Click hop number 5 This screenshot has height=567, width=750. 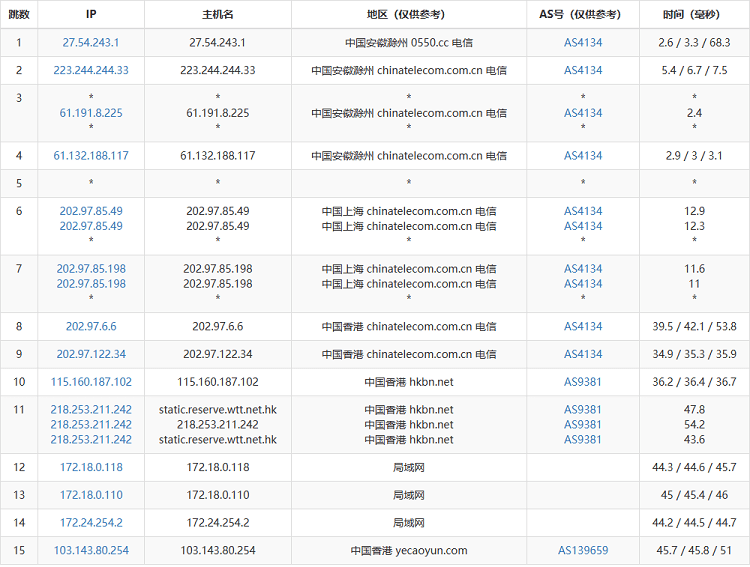tap(19, 183)
